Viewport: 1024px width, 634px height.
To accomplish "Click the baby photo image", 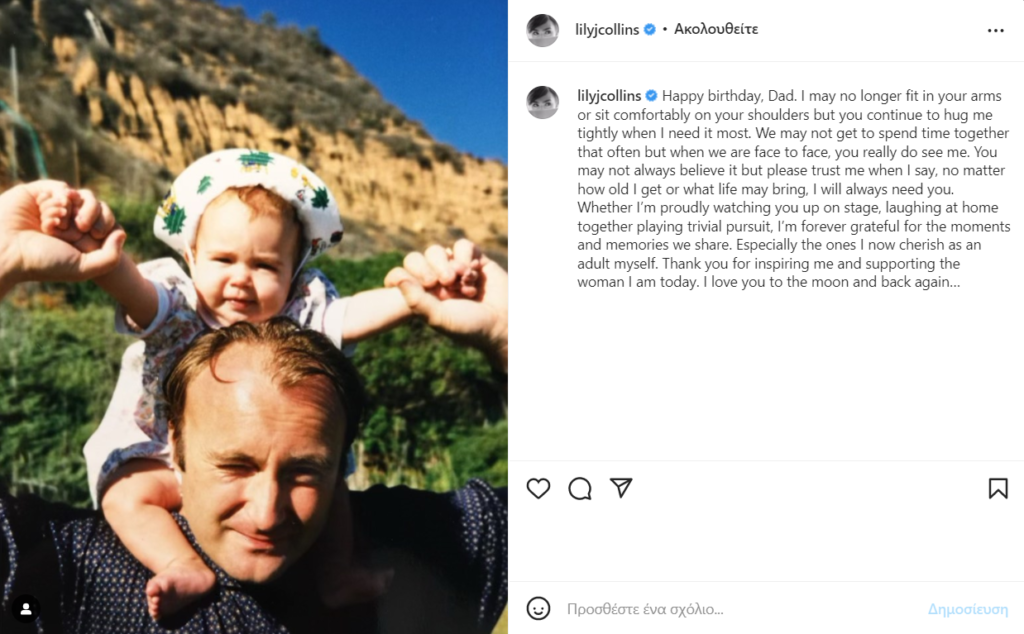I will click(x=253, y=317).
